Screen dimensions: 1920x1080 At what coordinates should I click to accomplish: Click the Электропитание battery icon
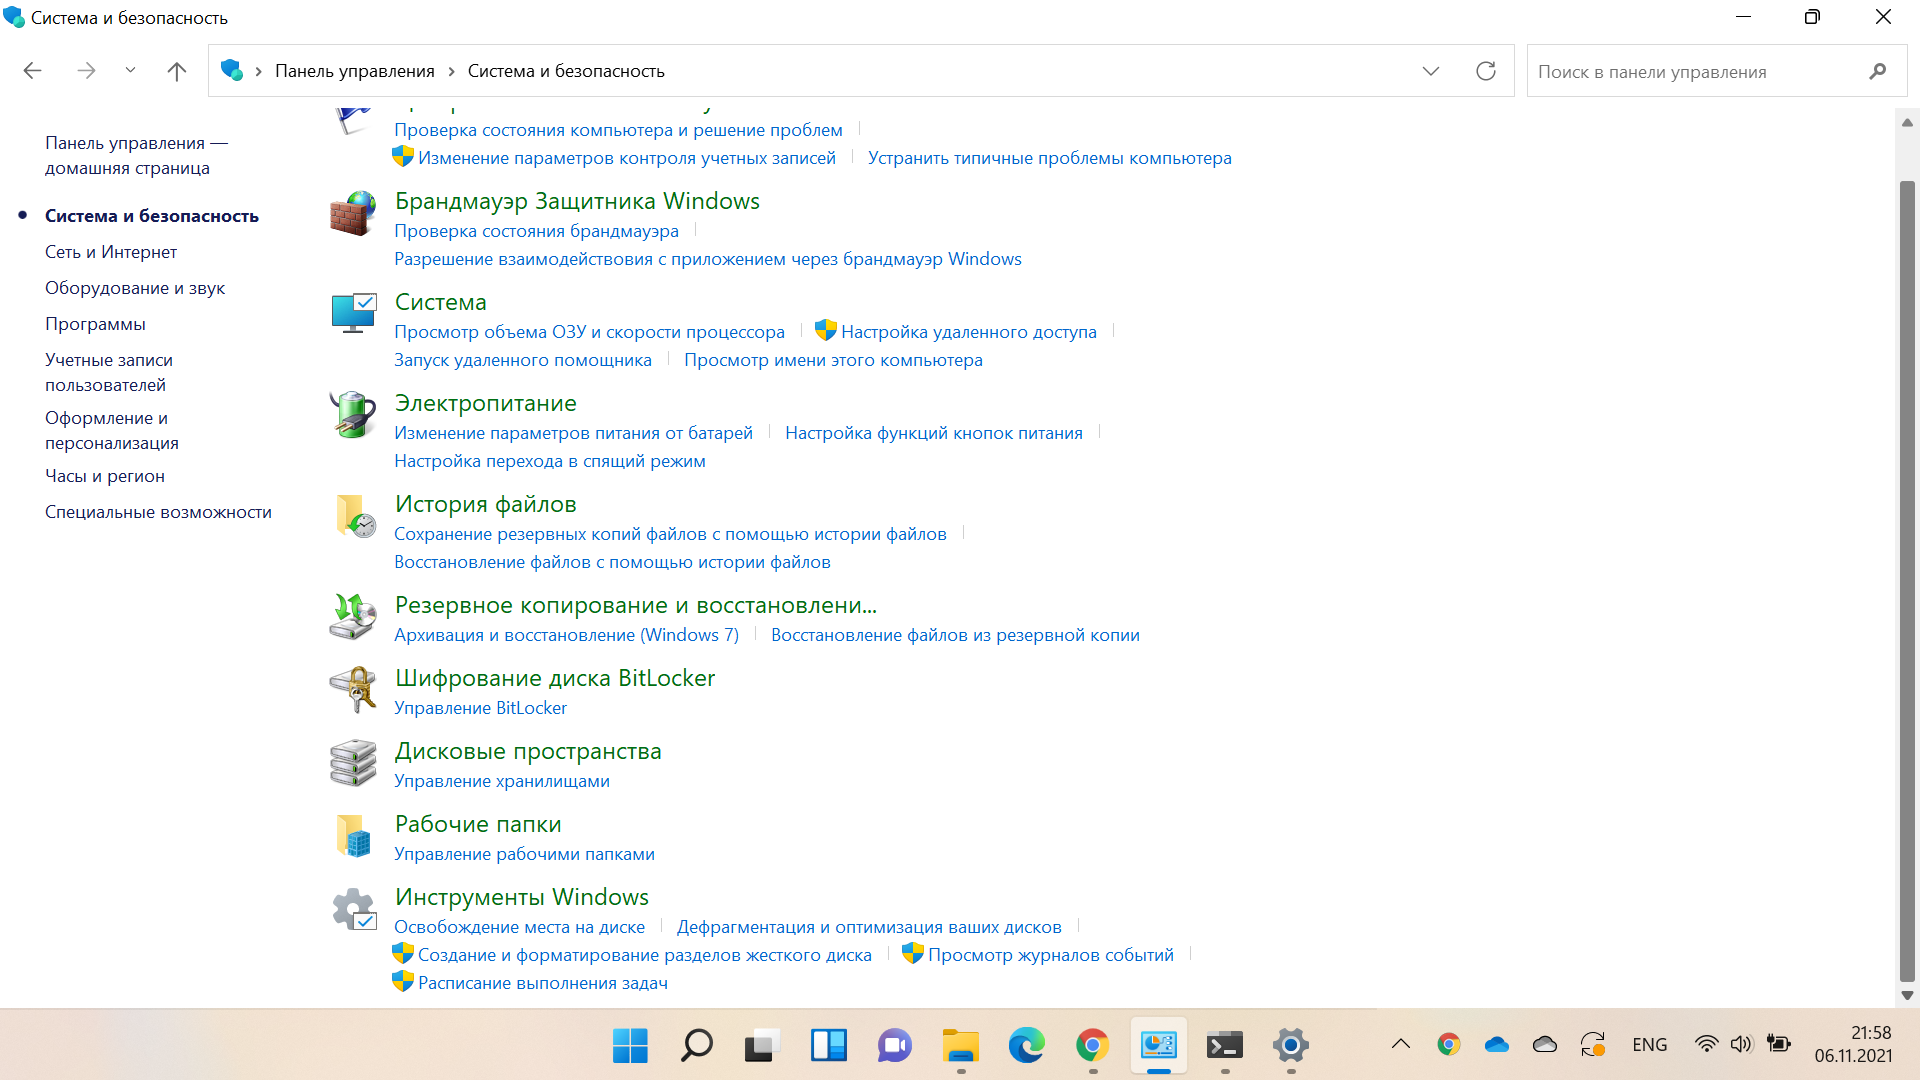pos(353,415)
